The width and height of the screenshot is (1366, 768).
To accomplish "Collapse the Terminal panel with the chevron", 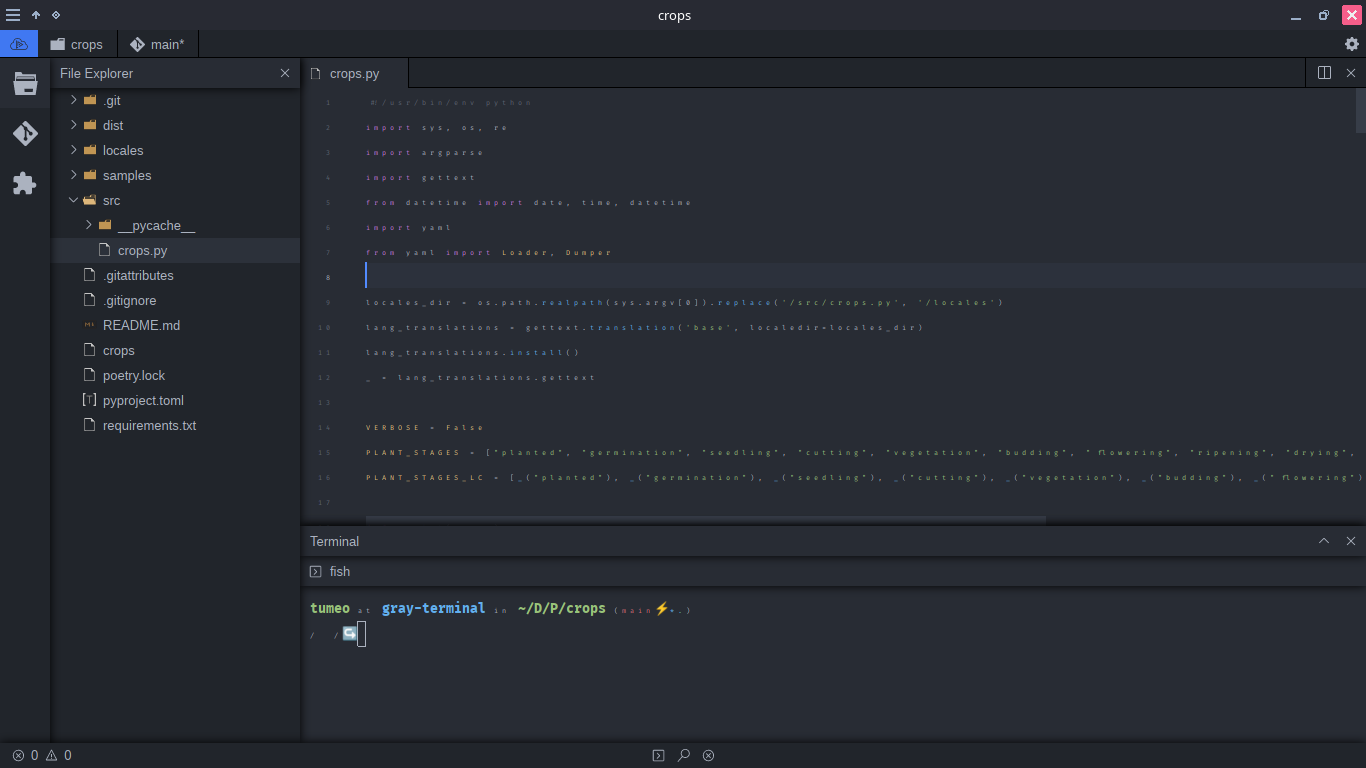I will pyautogui.click(x=1324, y=540).
